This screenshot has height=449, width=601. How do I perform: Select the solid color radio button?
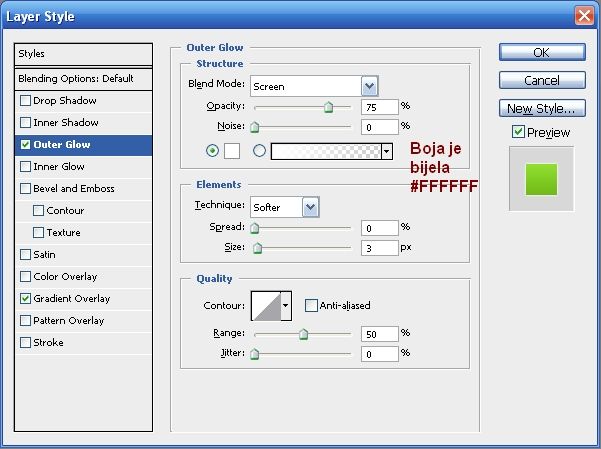click(x=212, y=151)
